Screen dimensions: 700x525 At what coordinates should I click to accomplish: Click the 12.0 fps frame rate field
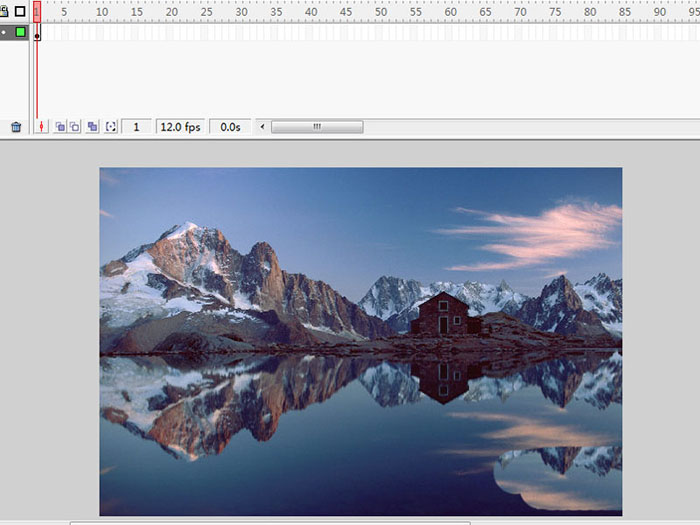[x=180, y=127]
